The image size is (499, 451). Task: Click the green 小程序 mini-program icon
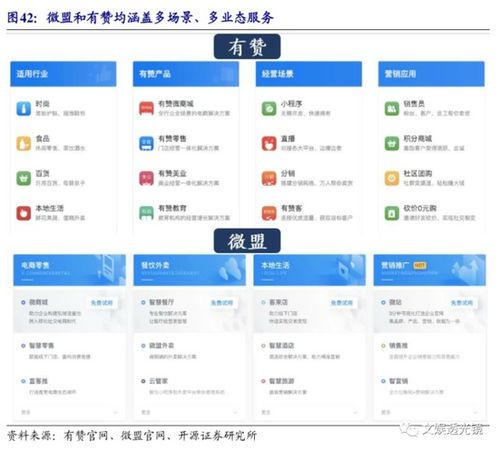[x=269, y=109]
